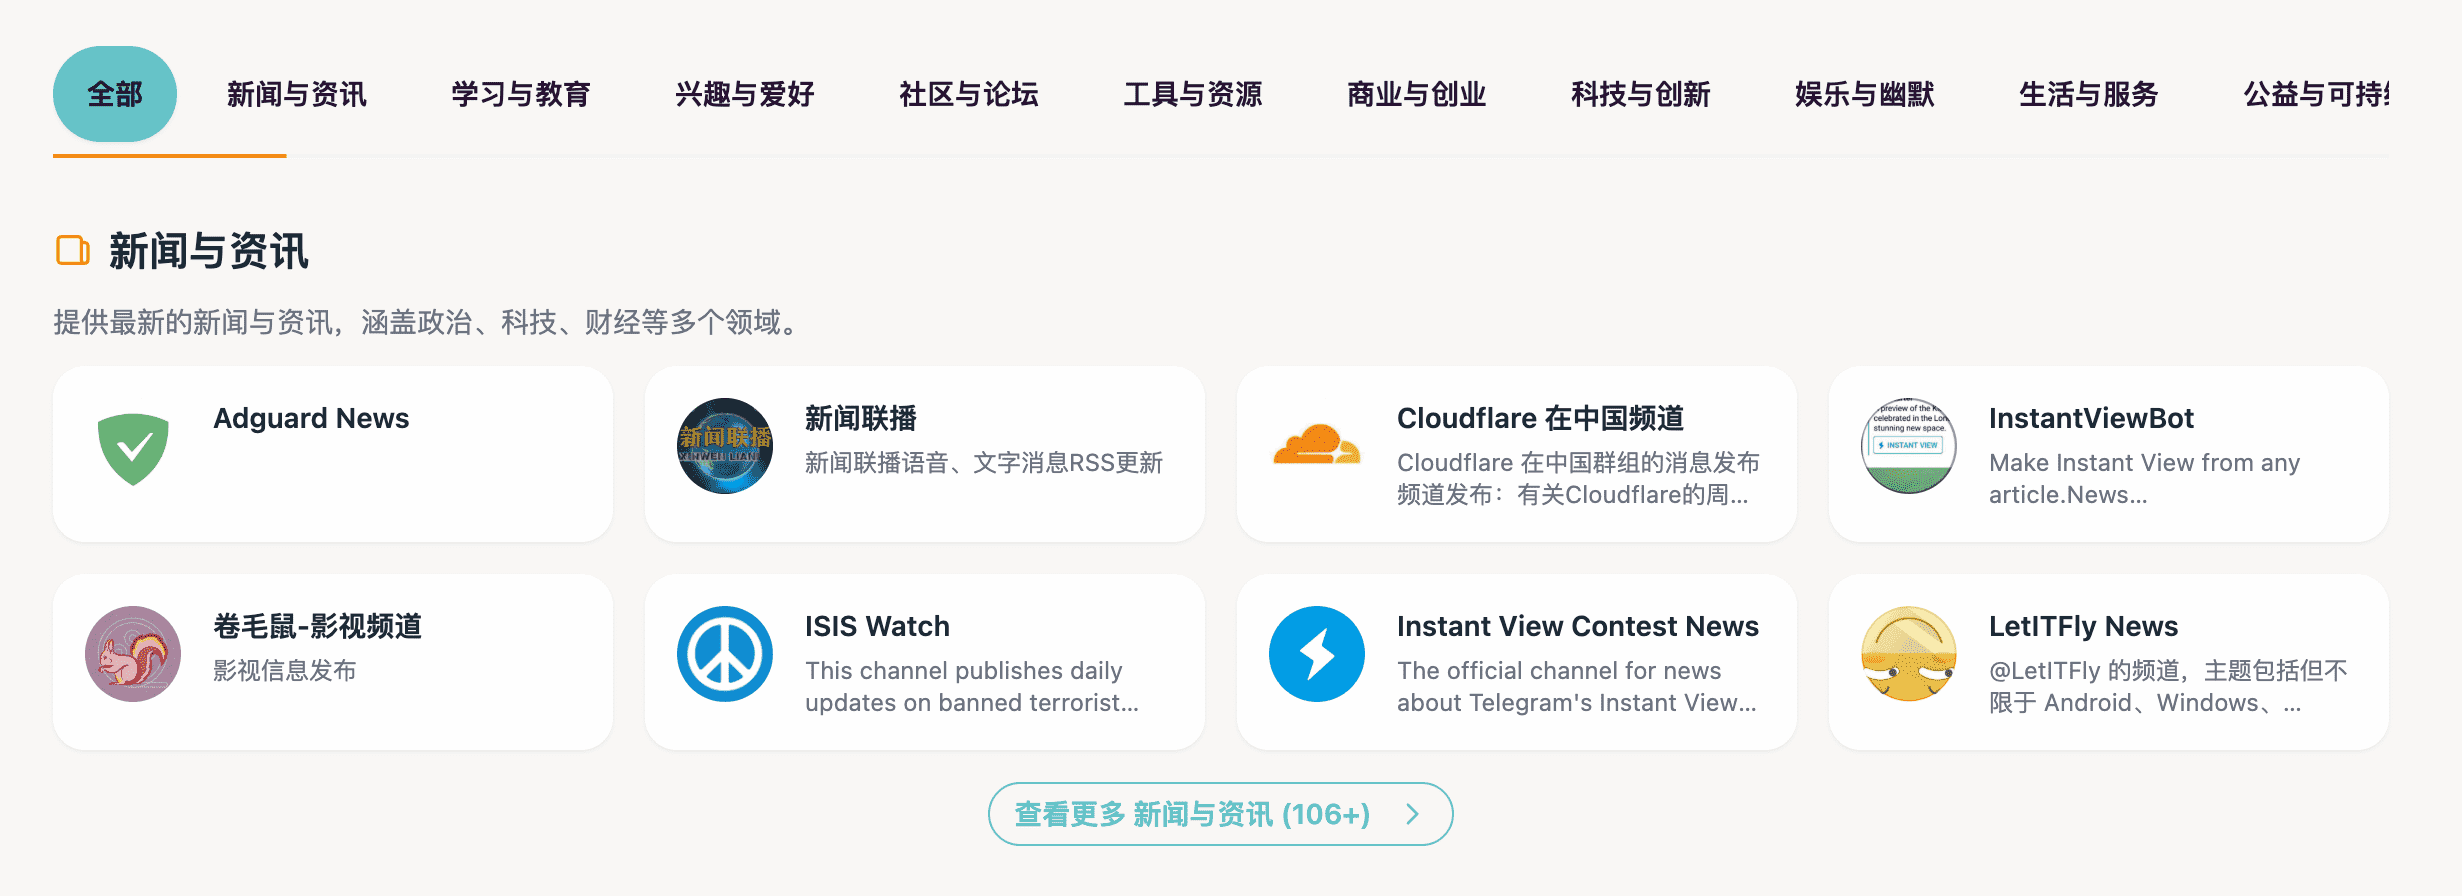Select the 娱乐与幽默 tab
The image size is (2462, 896).
(x=1865, y=94)
